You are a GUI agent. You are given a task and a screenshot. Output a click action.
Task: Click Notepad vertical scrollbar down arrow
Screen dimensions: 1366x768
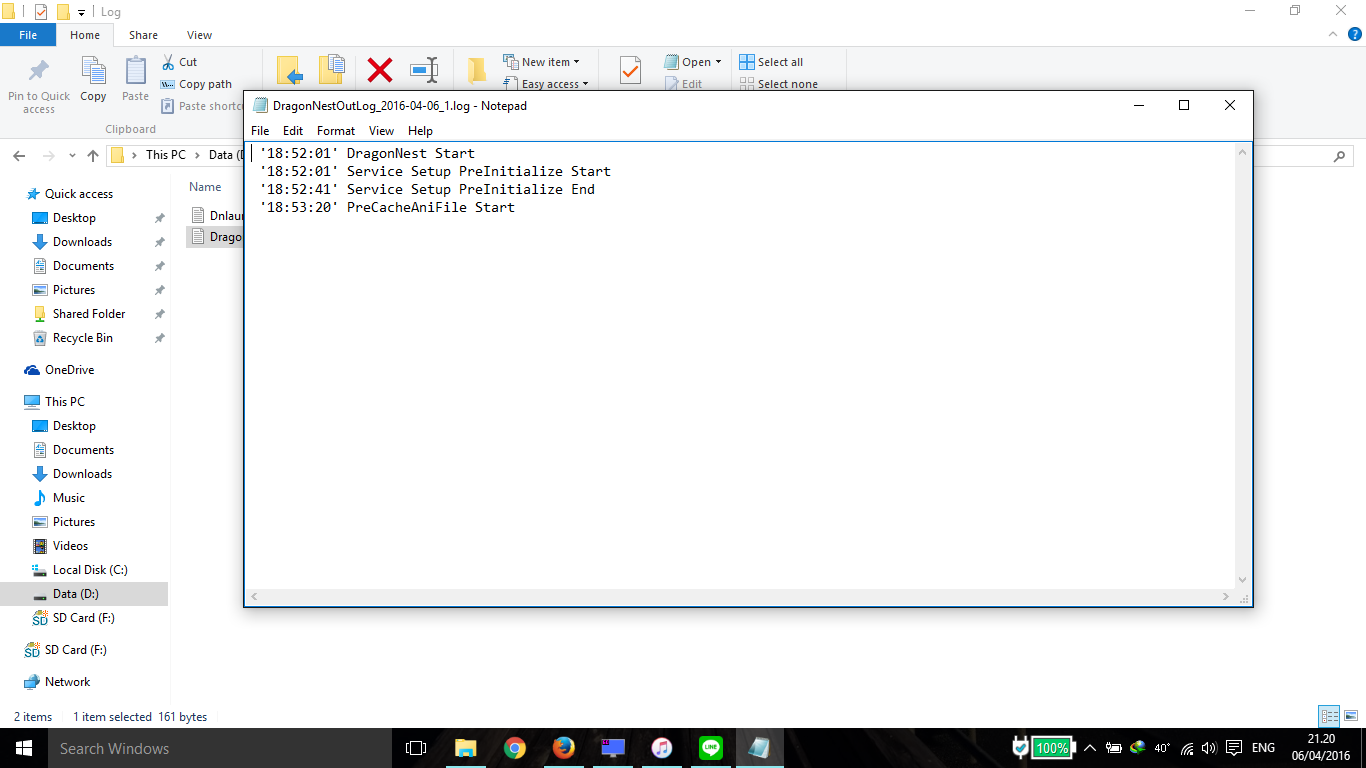pos(1243,580)
